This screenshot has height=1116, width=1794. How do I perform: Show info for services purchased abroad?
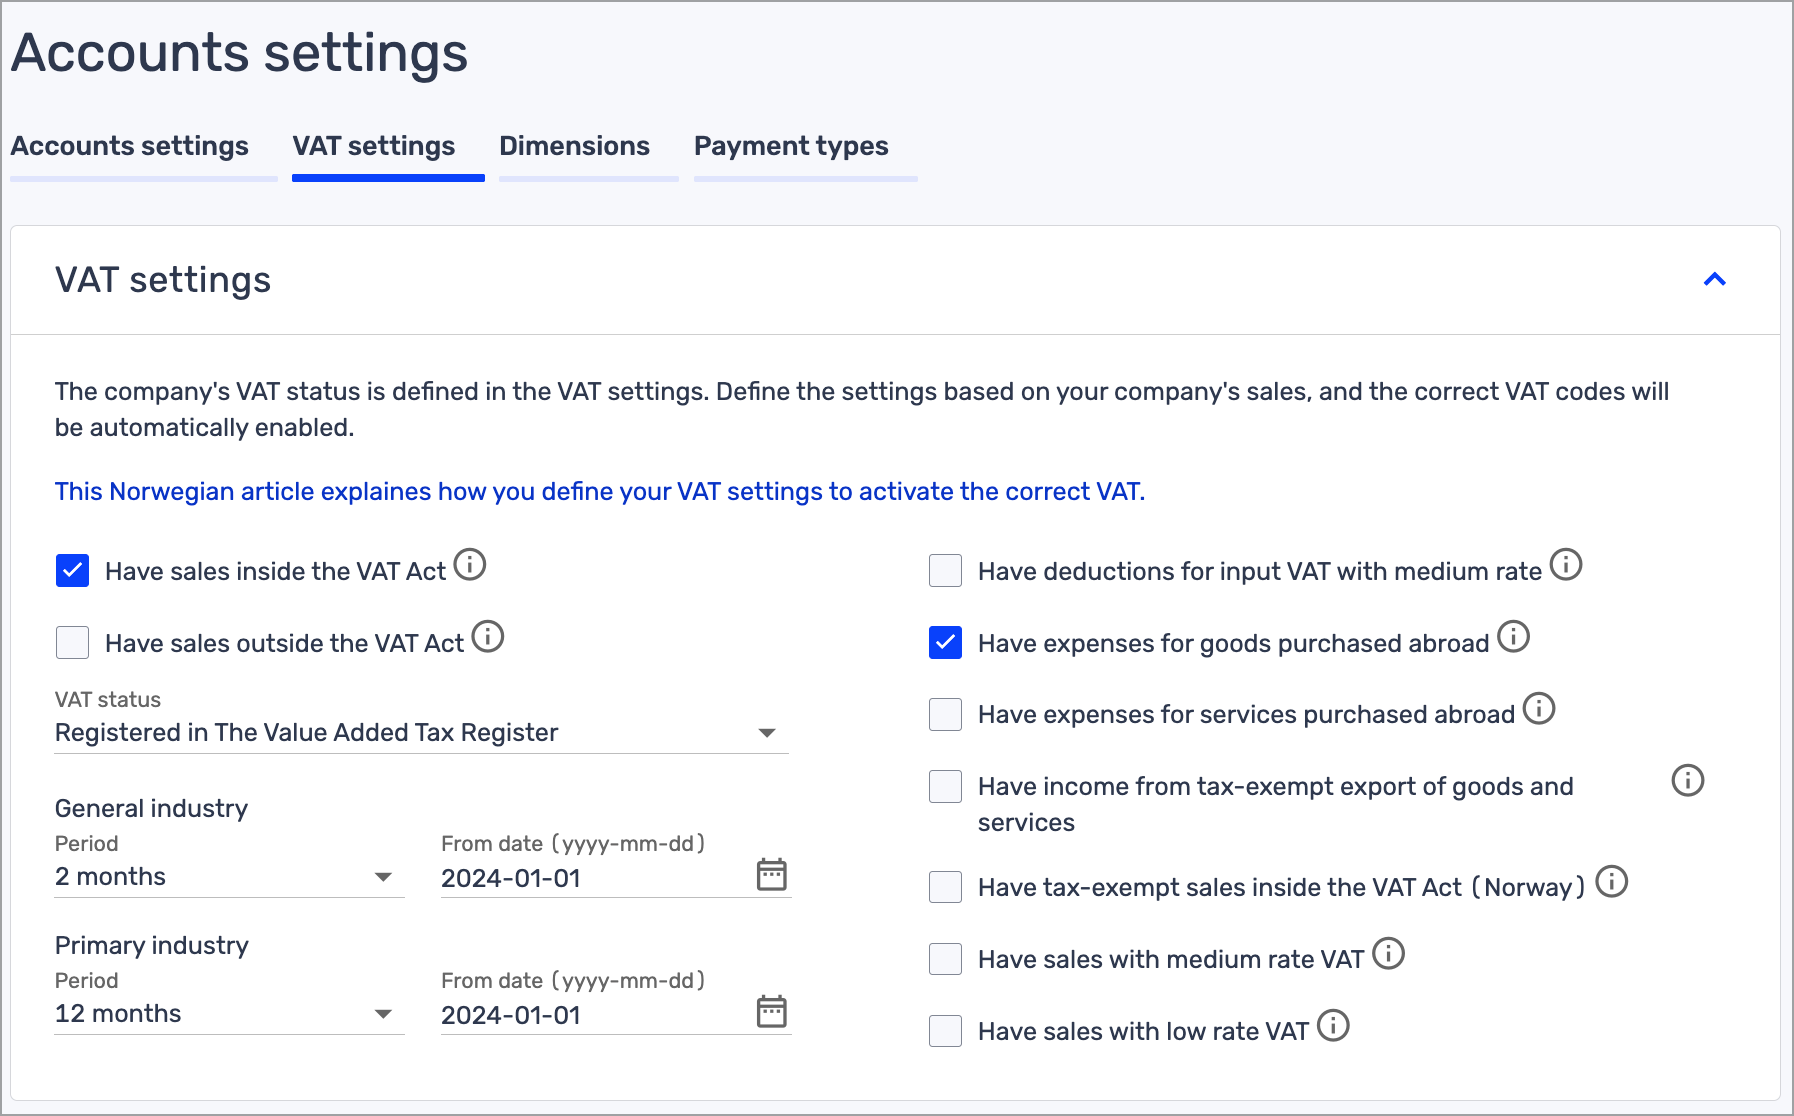[1538, 709]
